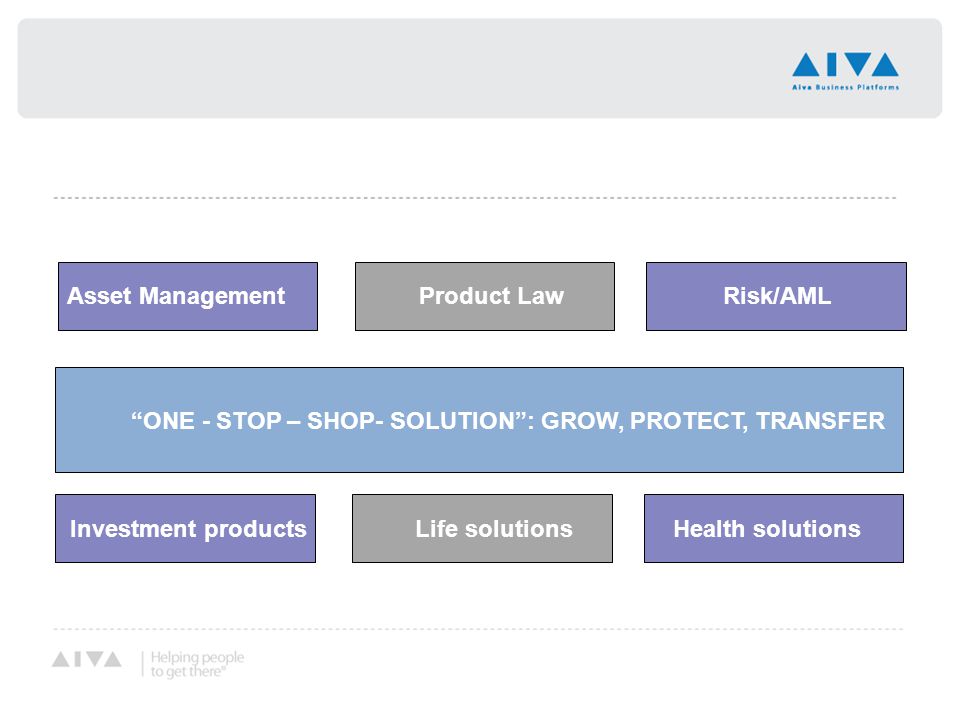Click the last blue triangle of the header logo

(x=885, y=64)
